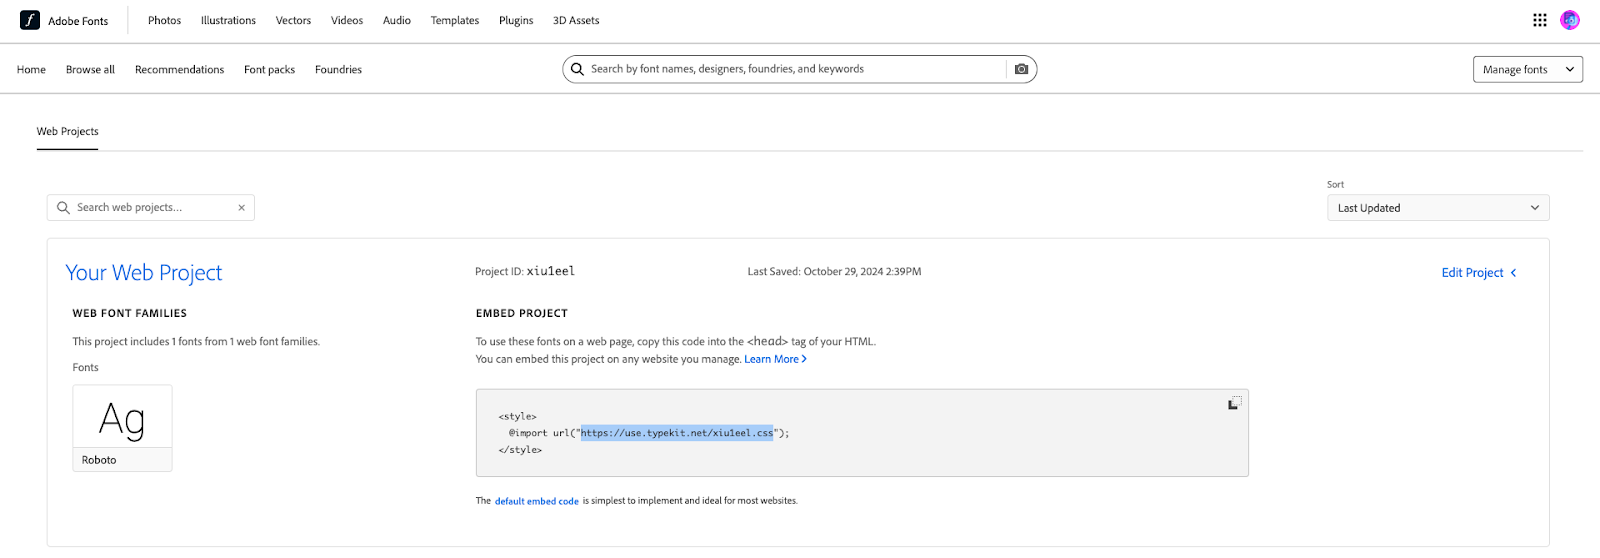
Task: Open the default embed code link
Action: click(x=537, y=501)
